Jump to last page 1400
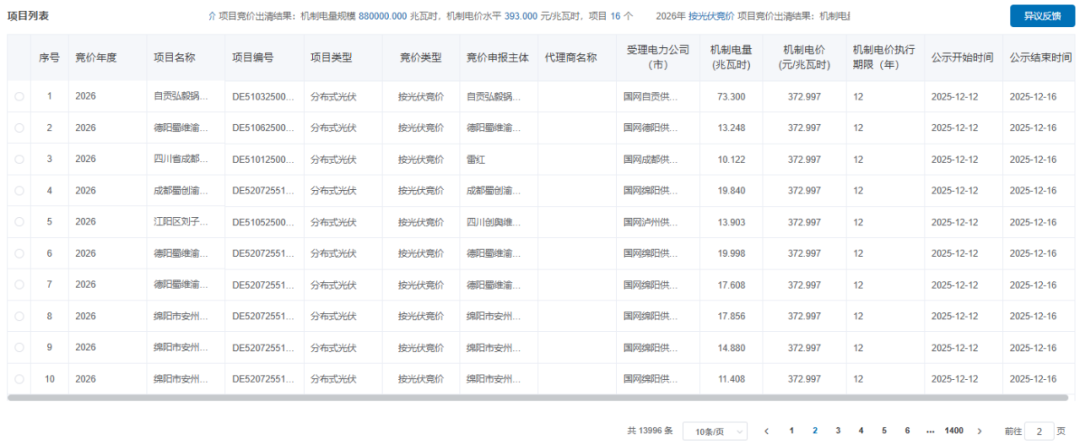Image resolution: width=1080 pixels, height=445 pixels. coord(954,431)
